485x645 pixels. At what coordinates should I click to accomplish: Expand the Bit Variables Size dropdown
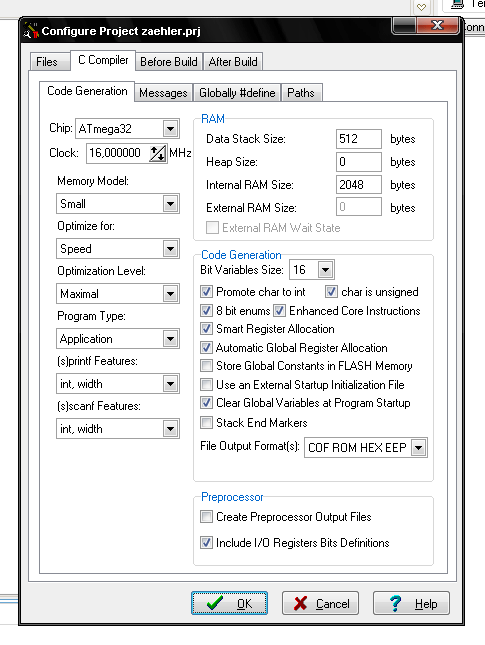coord(325,270)
